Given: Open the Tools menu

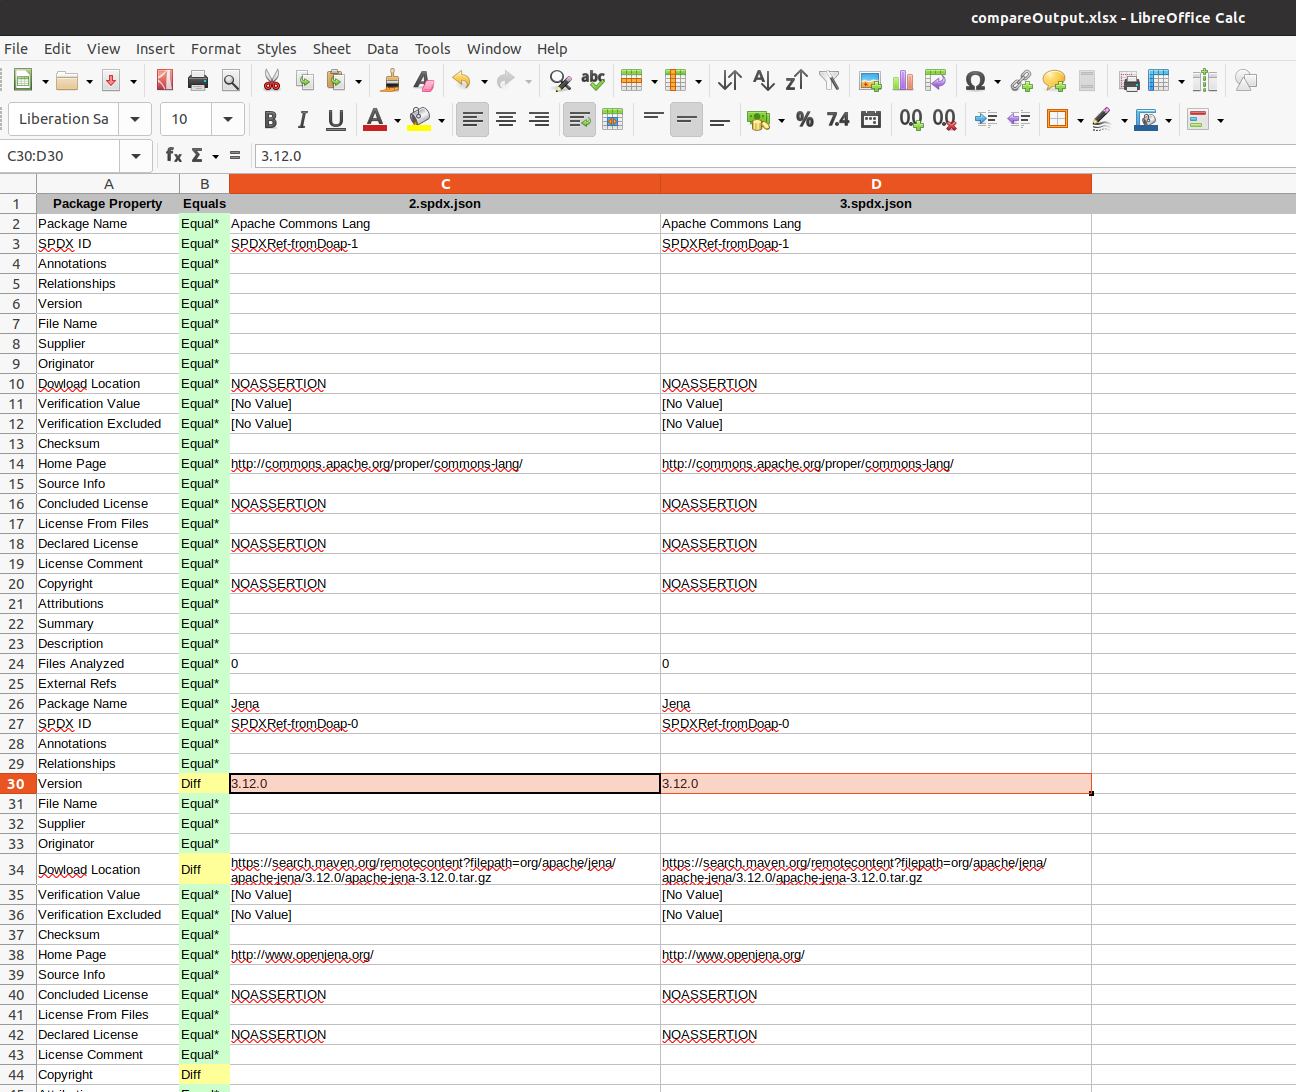Looking at the screenshot, I should click(x=432, y=49).
